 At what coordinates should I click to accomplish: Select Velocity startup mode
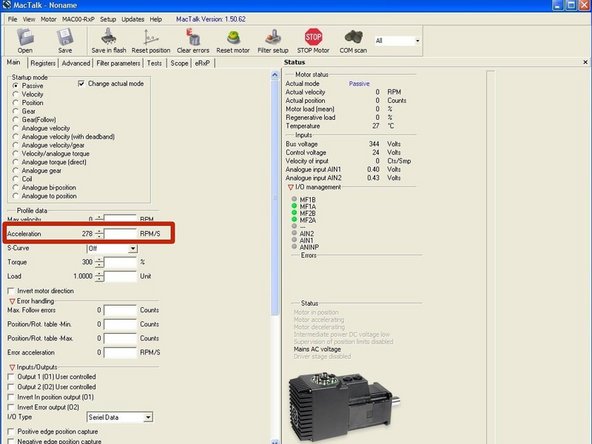[x=15, y=94]
